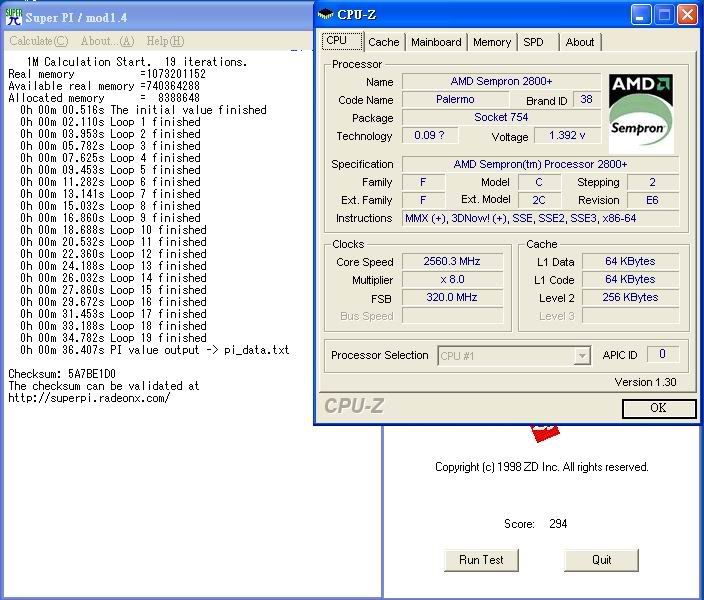Click the http://superpi.radeonx.com/ URL text
Viewport: 704px width, 600px height.
coord(89,398)
